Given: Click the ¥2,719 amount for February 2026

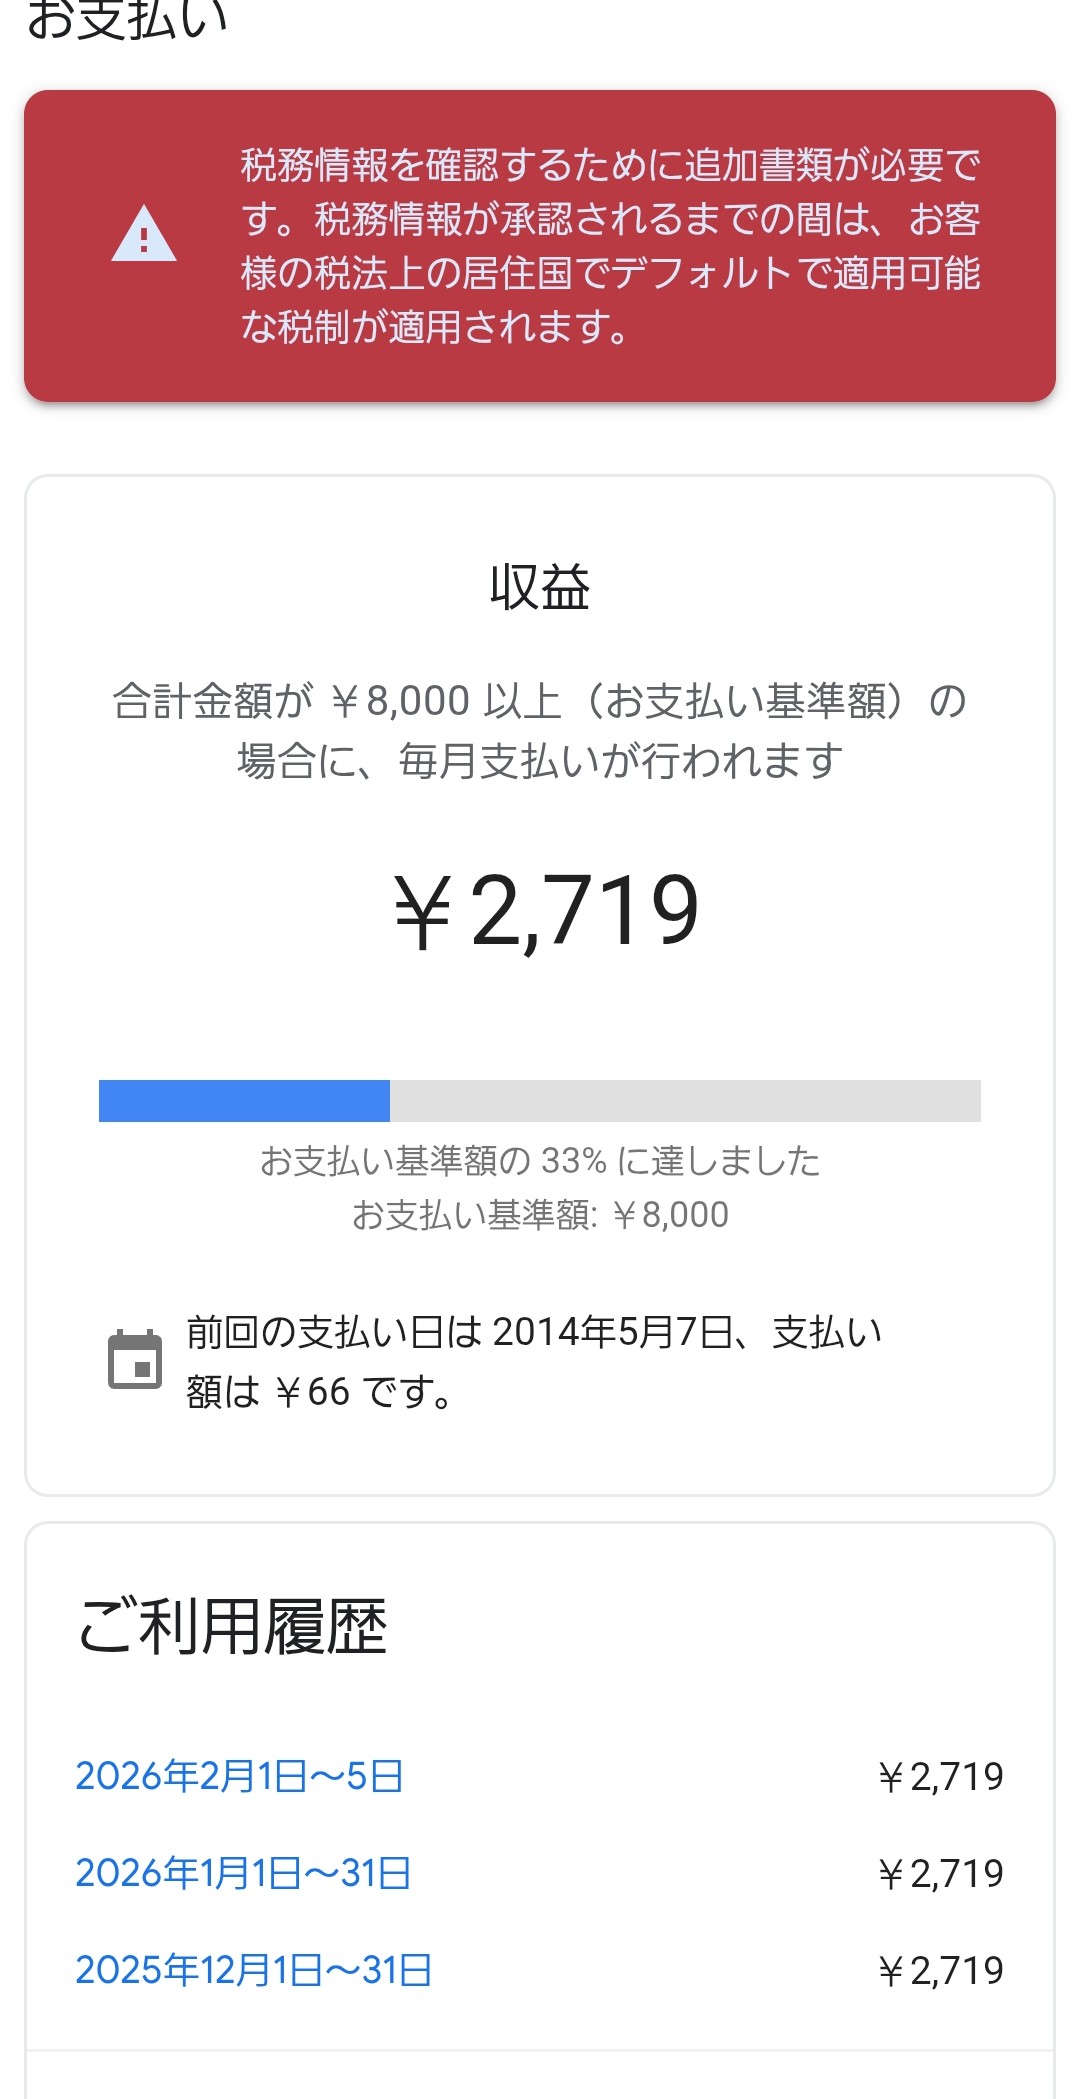Looking at the screenshot, I should 940,1776.
